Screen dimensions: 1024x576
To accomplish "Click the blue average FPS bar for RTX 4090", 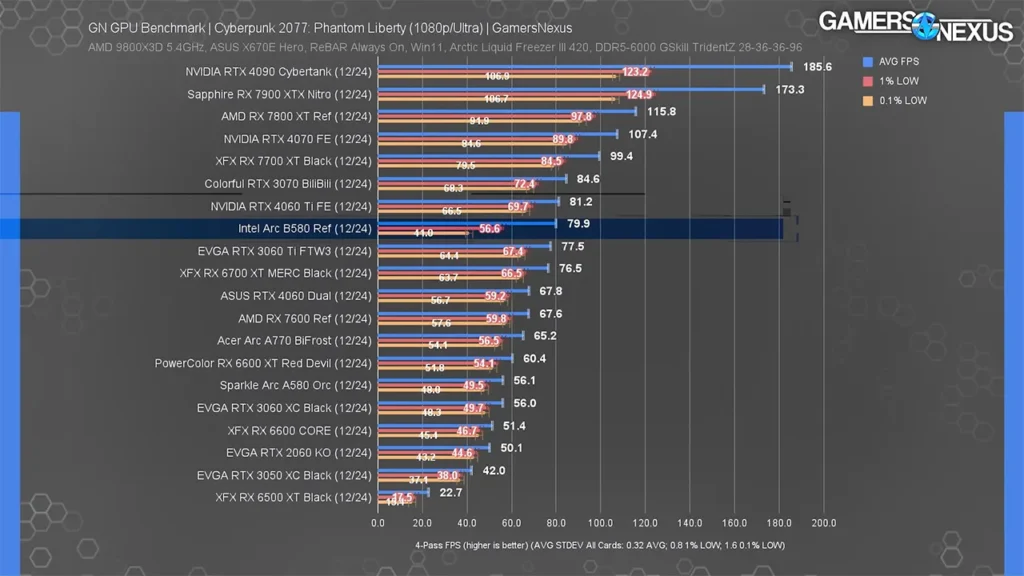I will 584,67.
